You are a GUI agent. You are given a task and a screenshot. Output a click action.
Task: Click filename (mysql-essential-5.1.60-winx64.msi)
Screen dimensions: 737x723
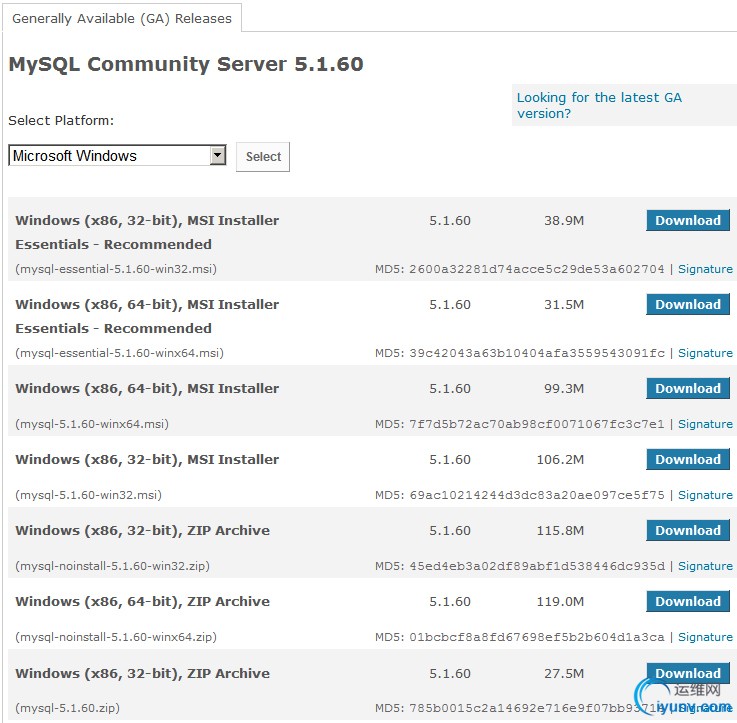[x=119, y=353]
